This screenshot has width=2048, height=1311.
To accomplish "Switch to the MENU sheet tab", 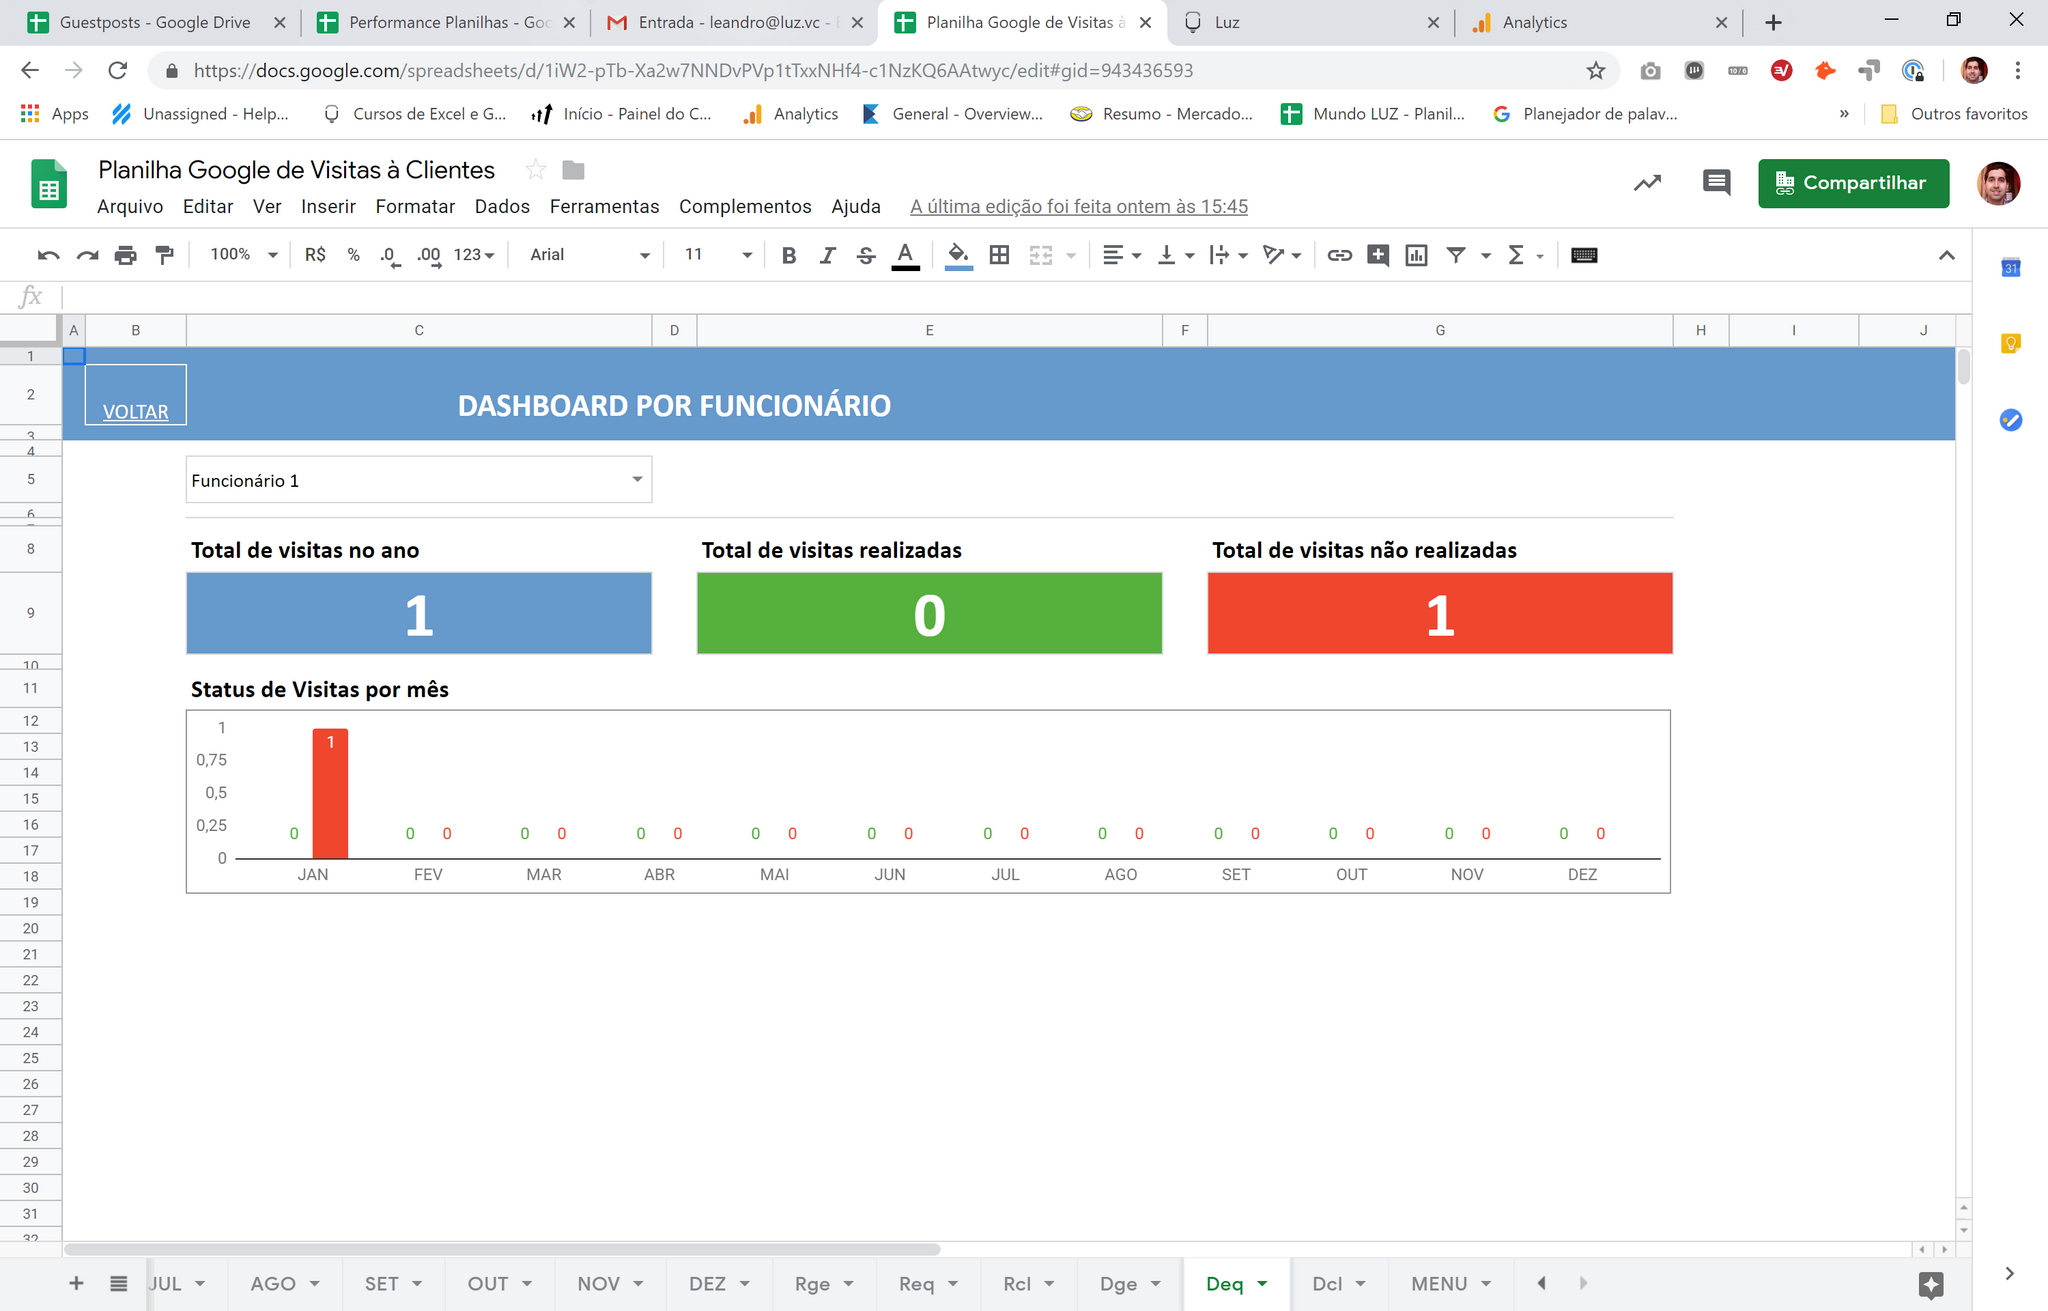I will pos(1438,1283).
